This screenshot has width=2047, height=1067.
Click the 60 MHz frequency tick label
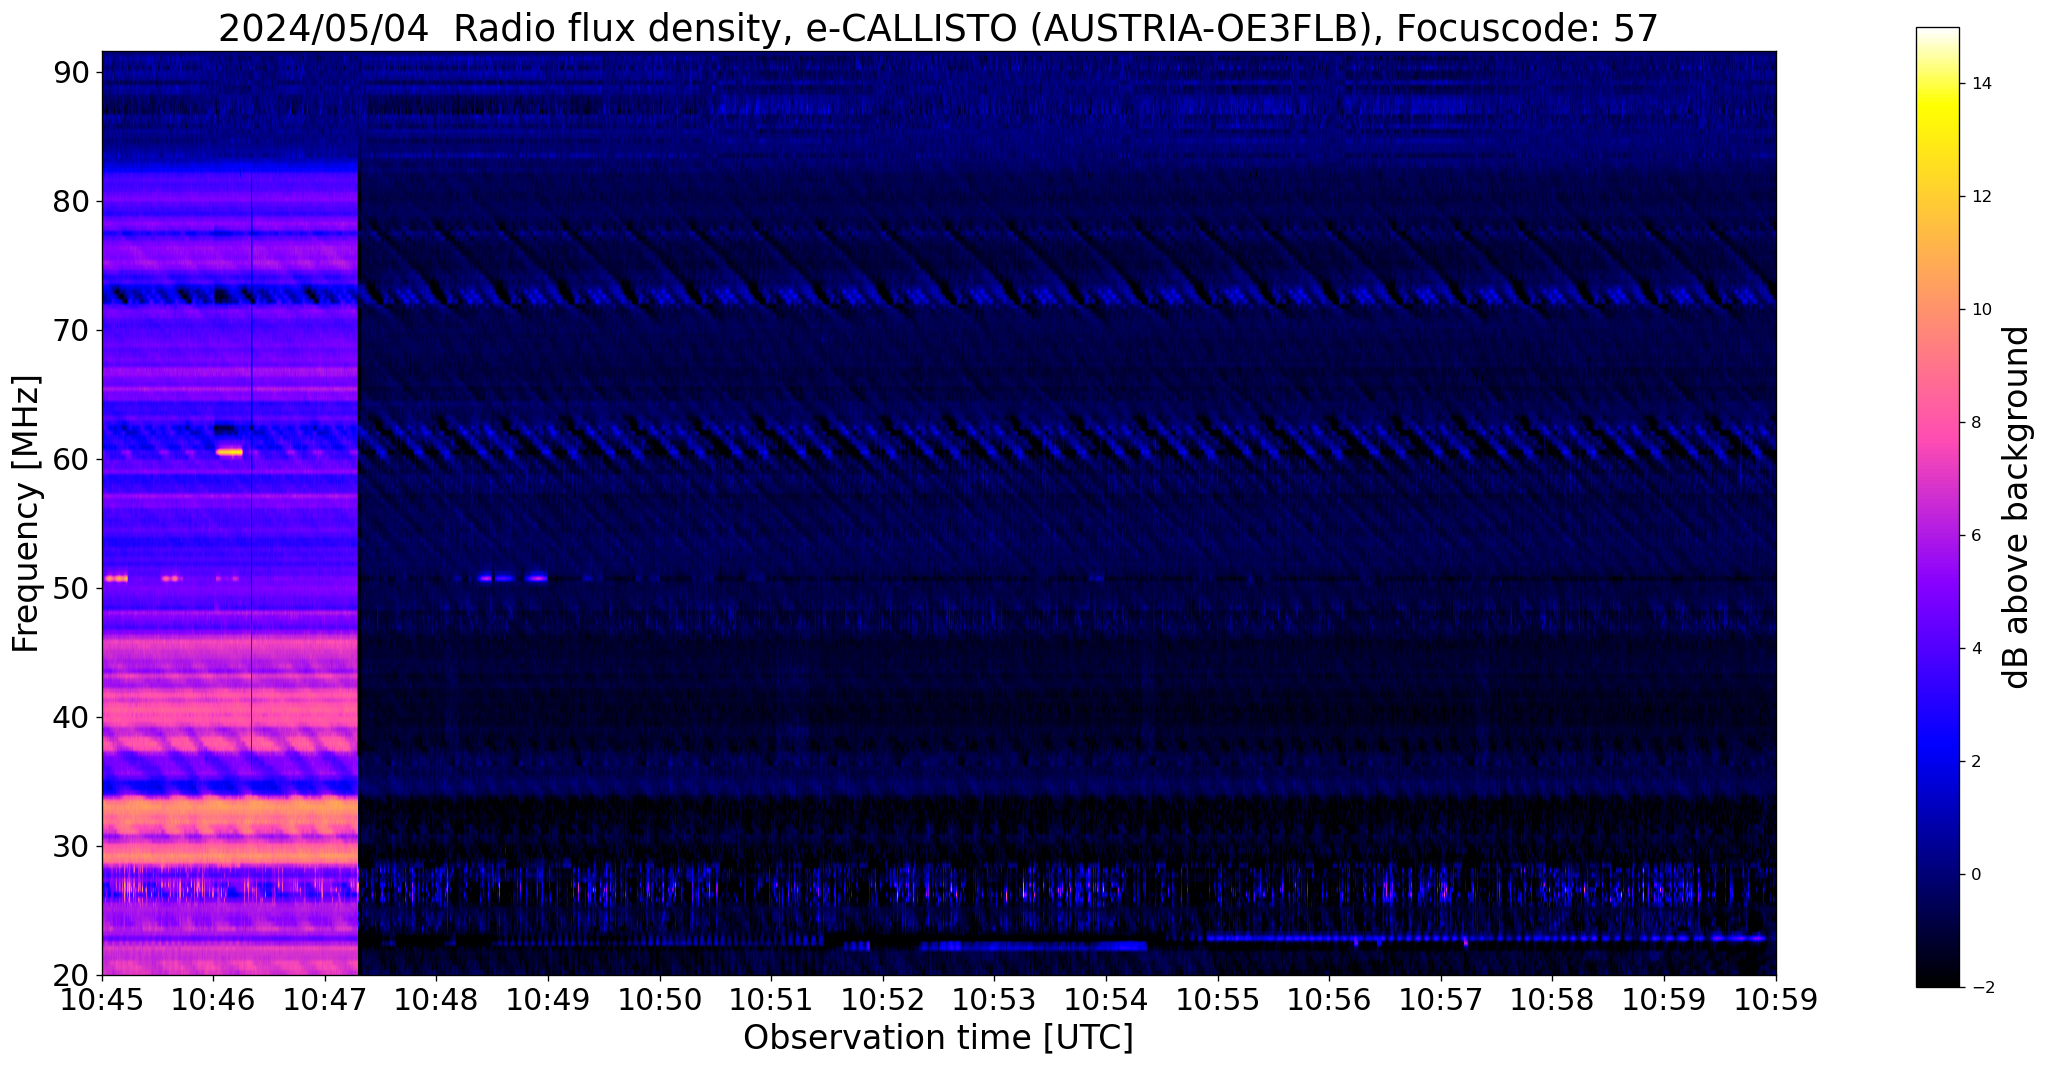coord(71,459)
